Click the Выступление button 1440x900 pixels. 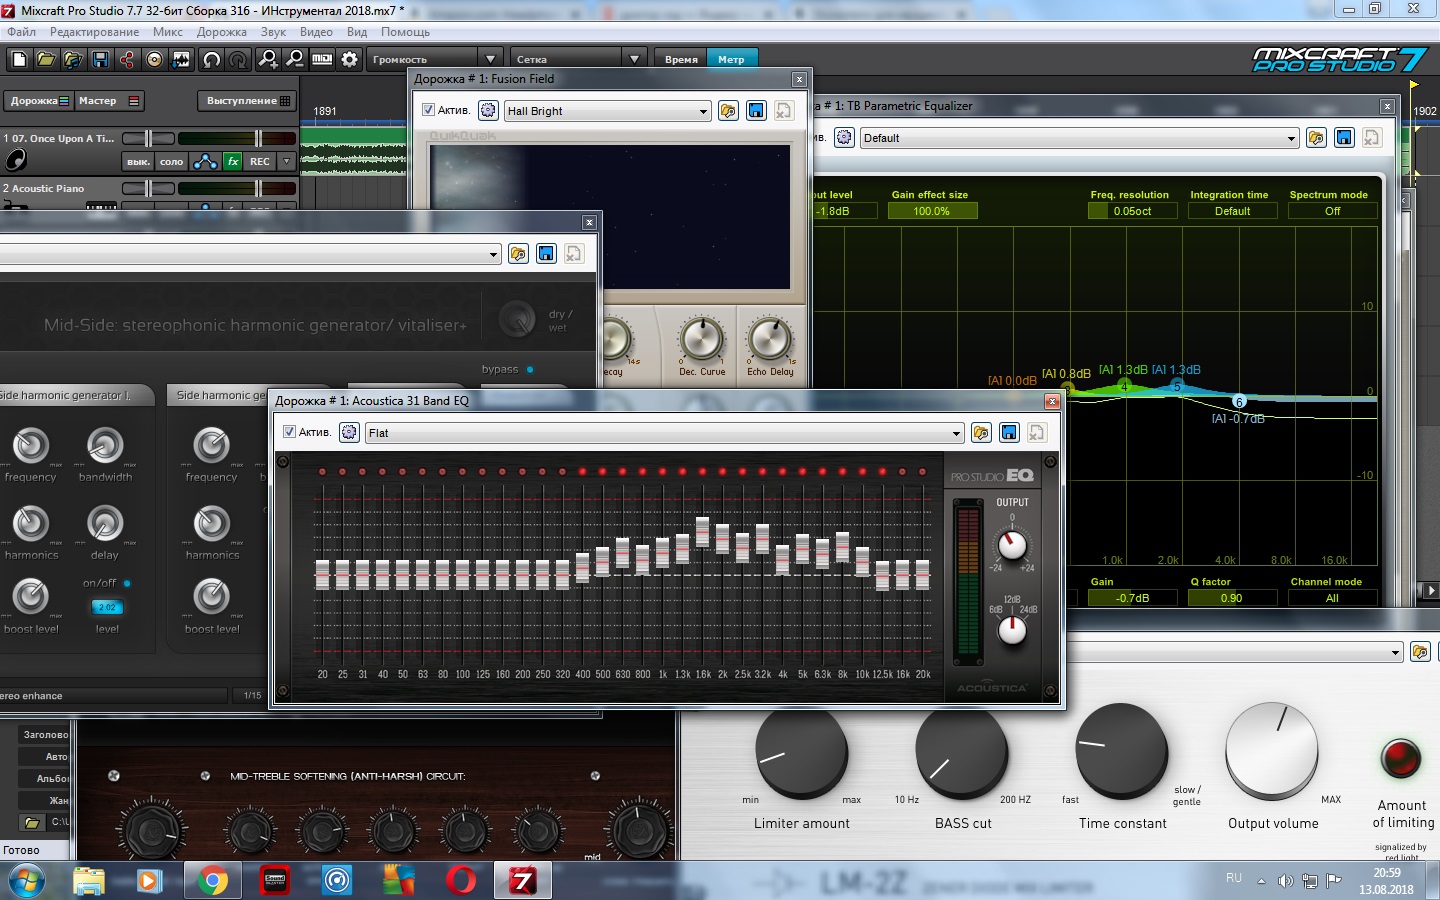tap(247, 101)
